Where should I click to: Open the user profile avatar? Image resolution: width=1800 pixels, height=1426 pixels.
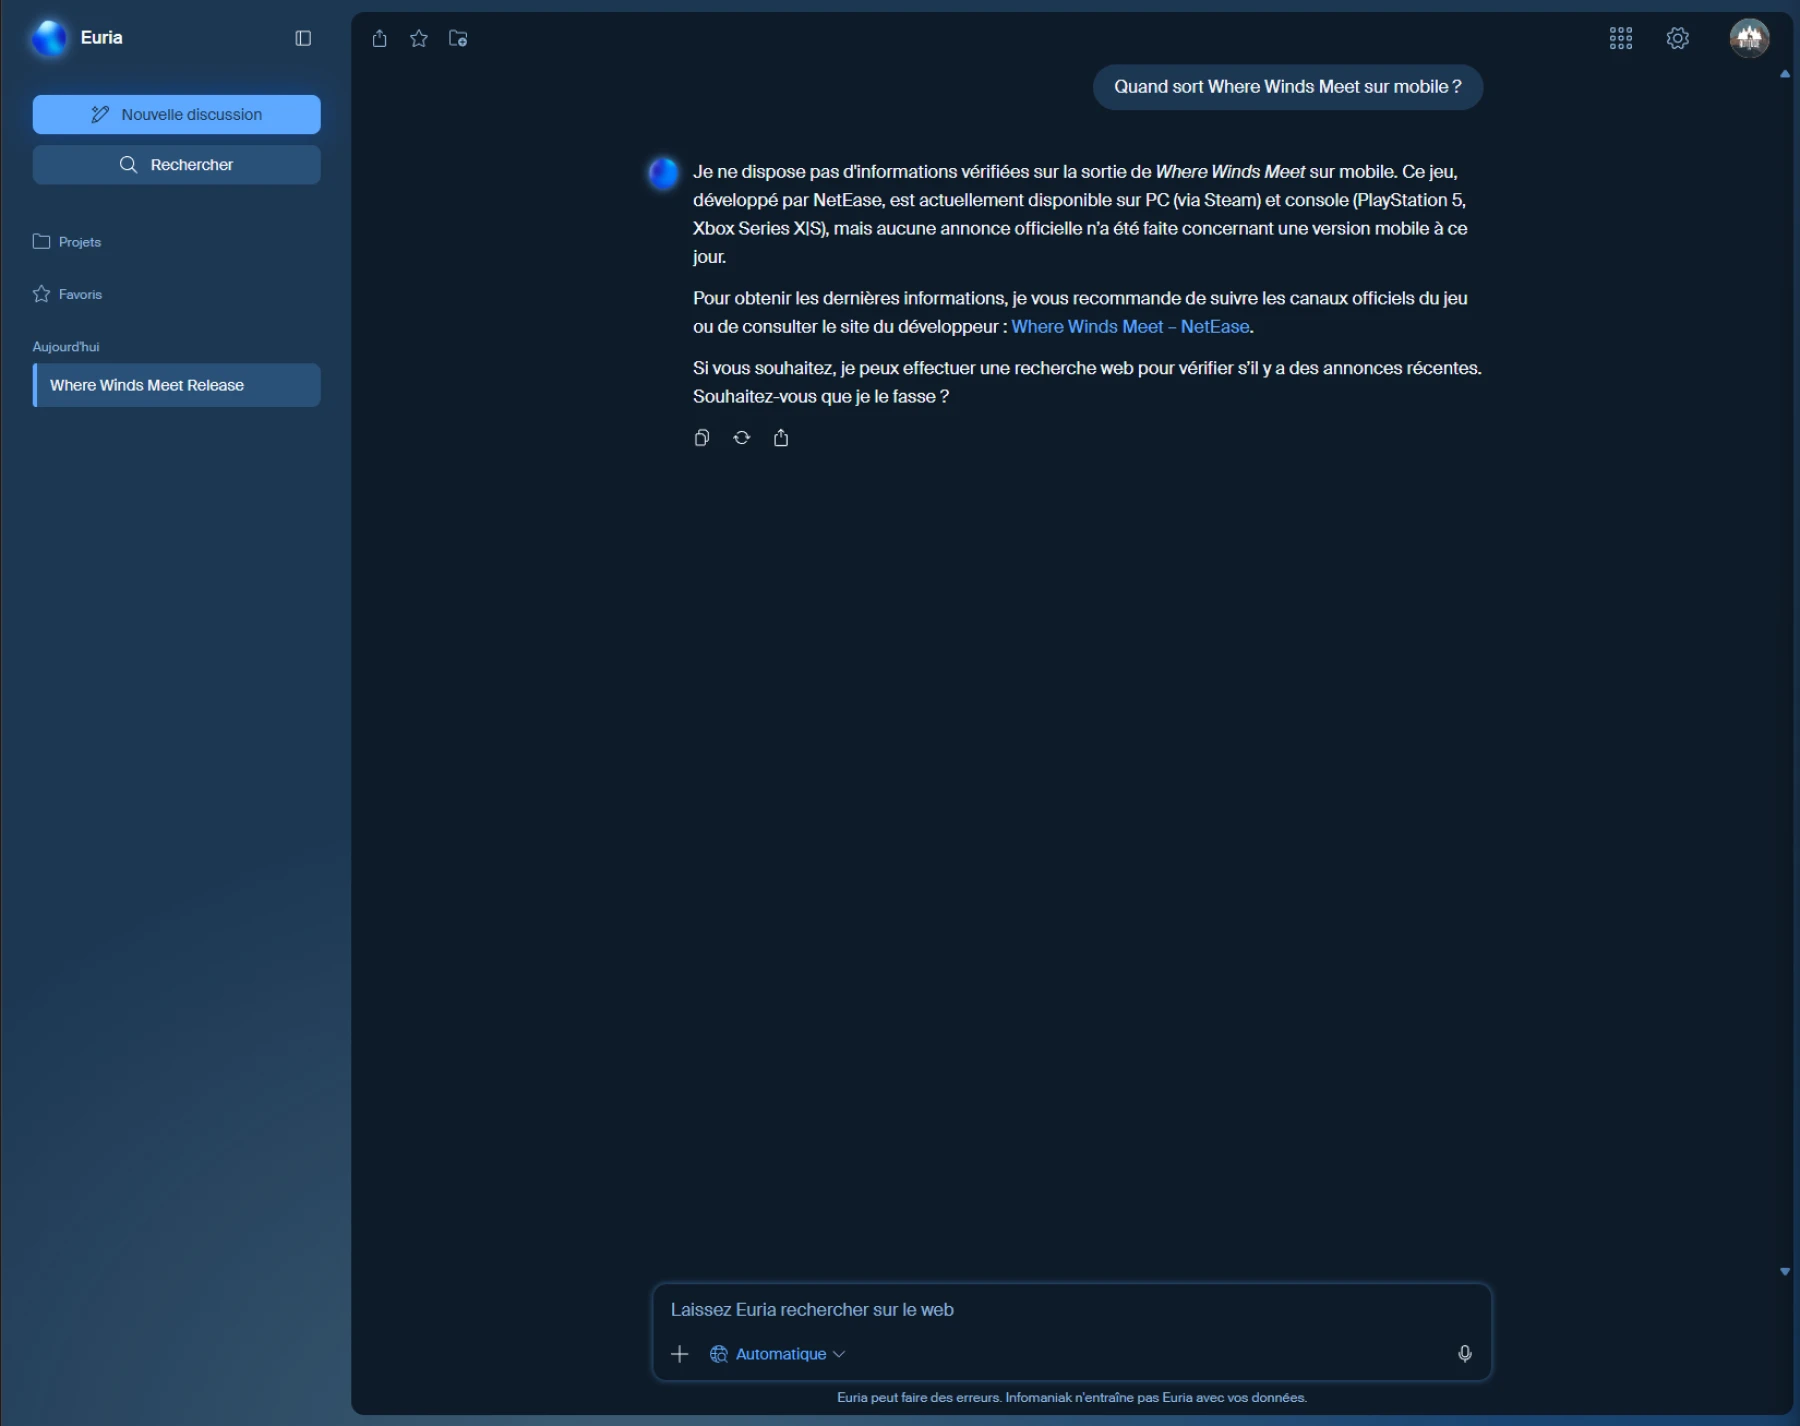[x=1748, y=38]
